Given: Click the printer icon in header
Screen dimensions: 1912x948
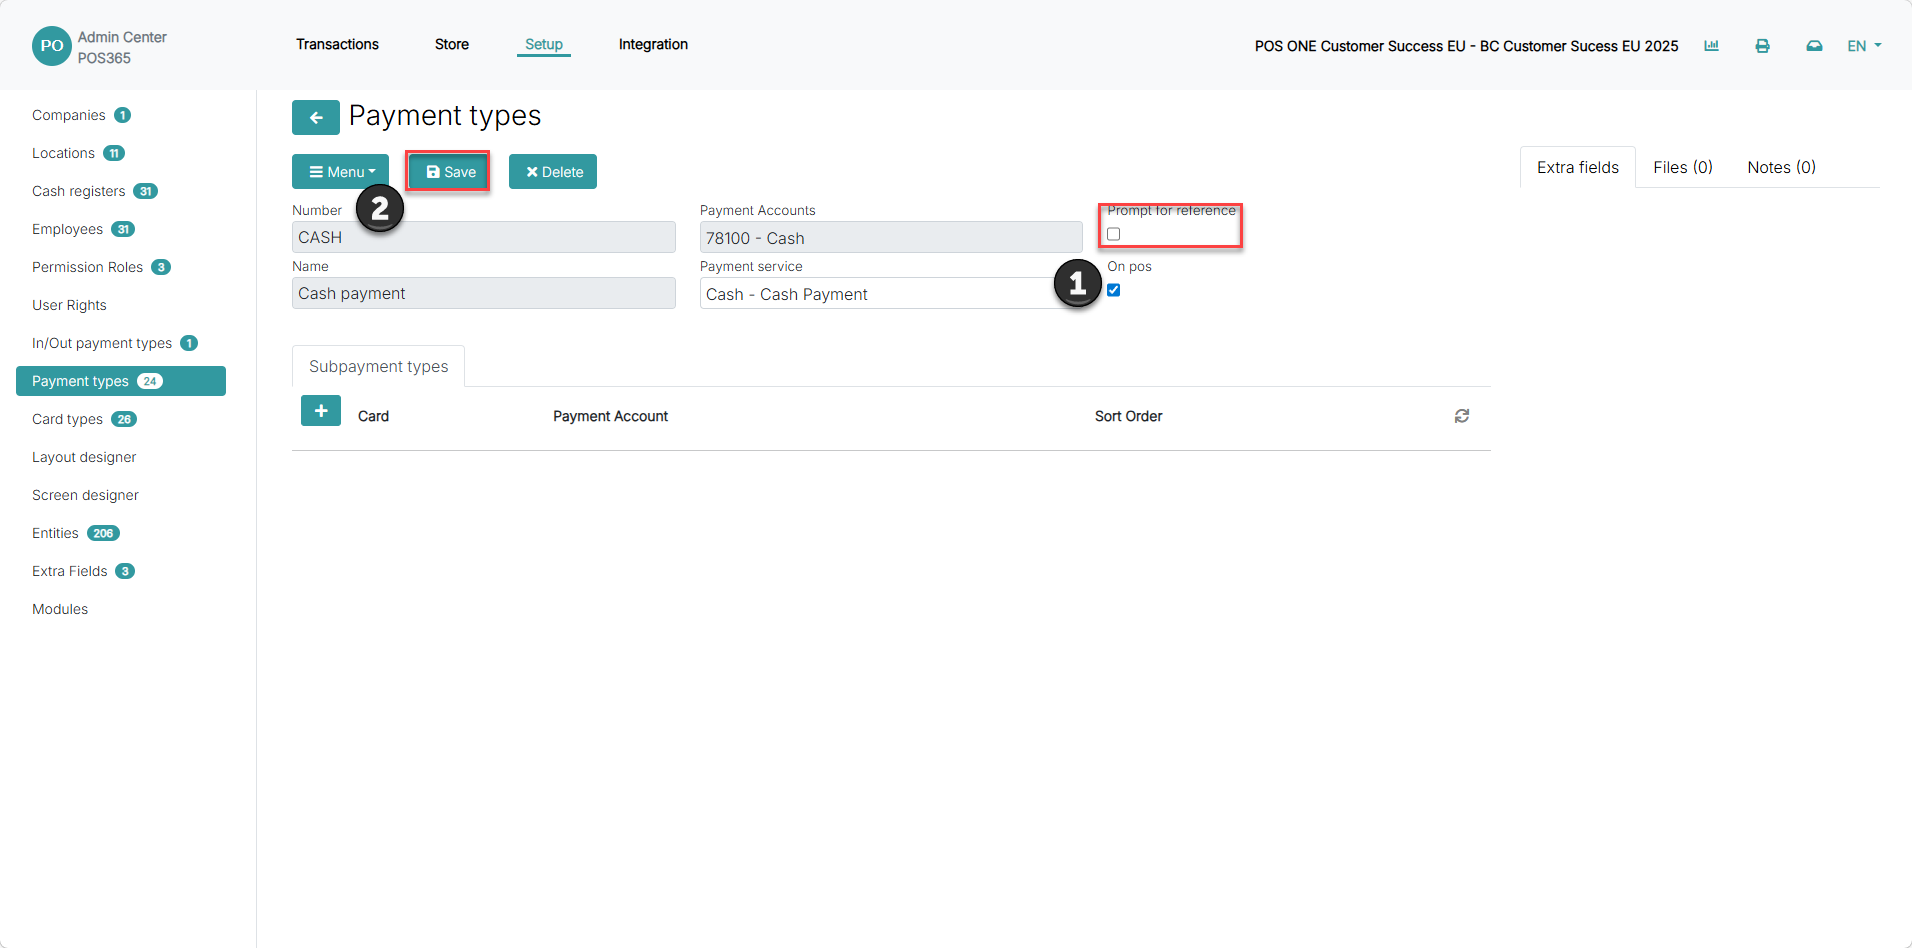Looking at the screenshot, I should pyautogui.click(x=1762, y=46).
